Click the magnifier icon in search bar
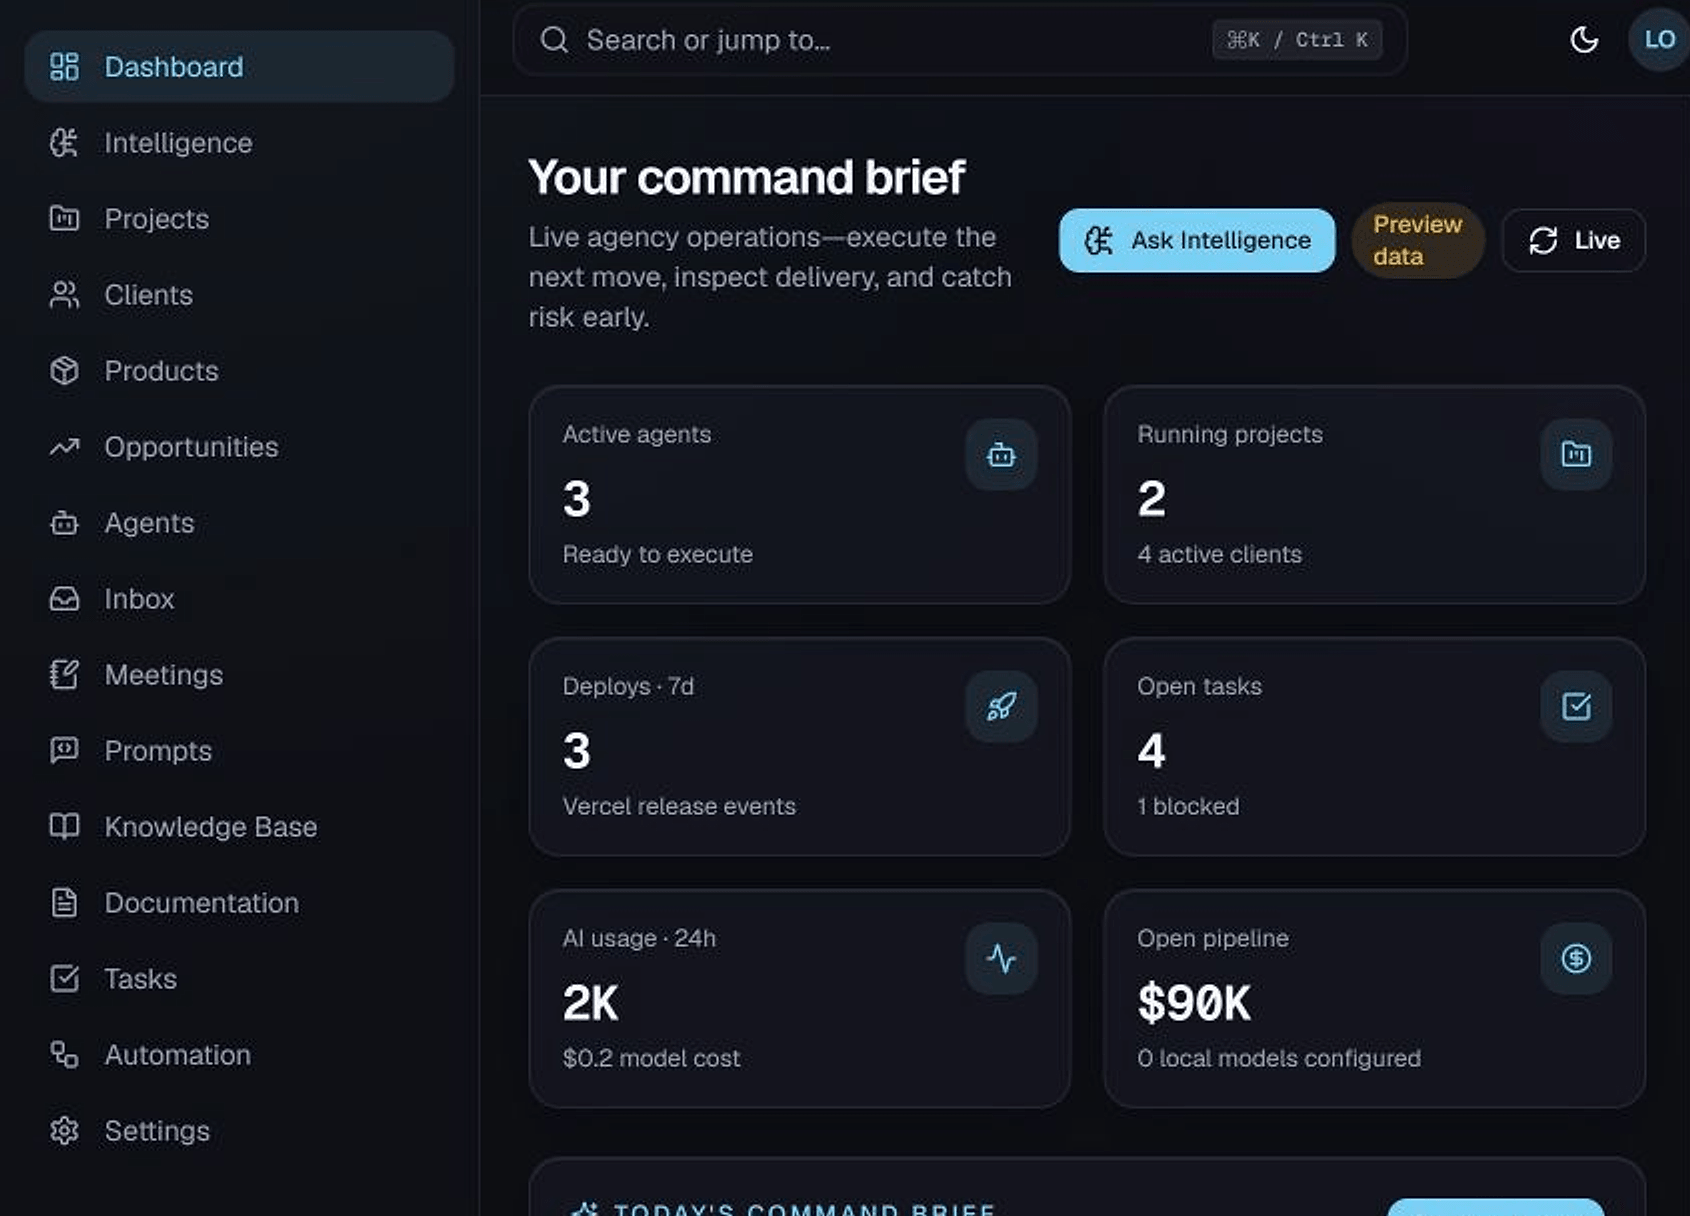This screenshot has width=1690, height=1216. [554, 40]
